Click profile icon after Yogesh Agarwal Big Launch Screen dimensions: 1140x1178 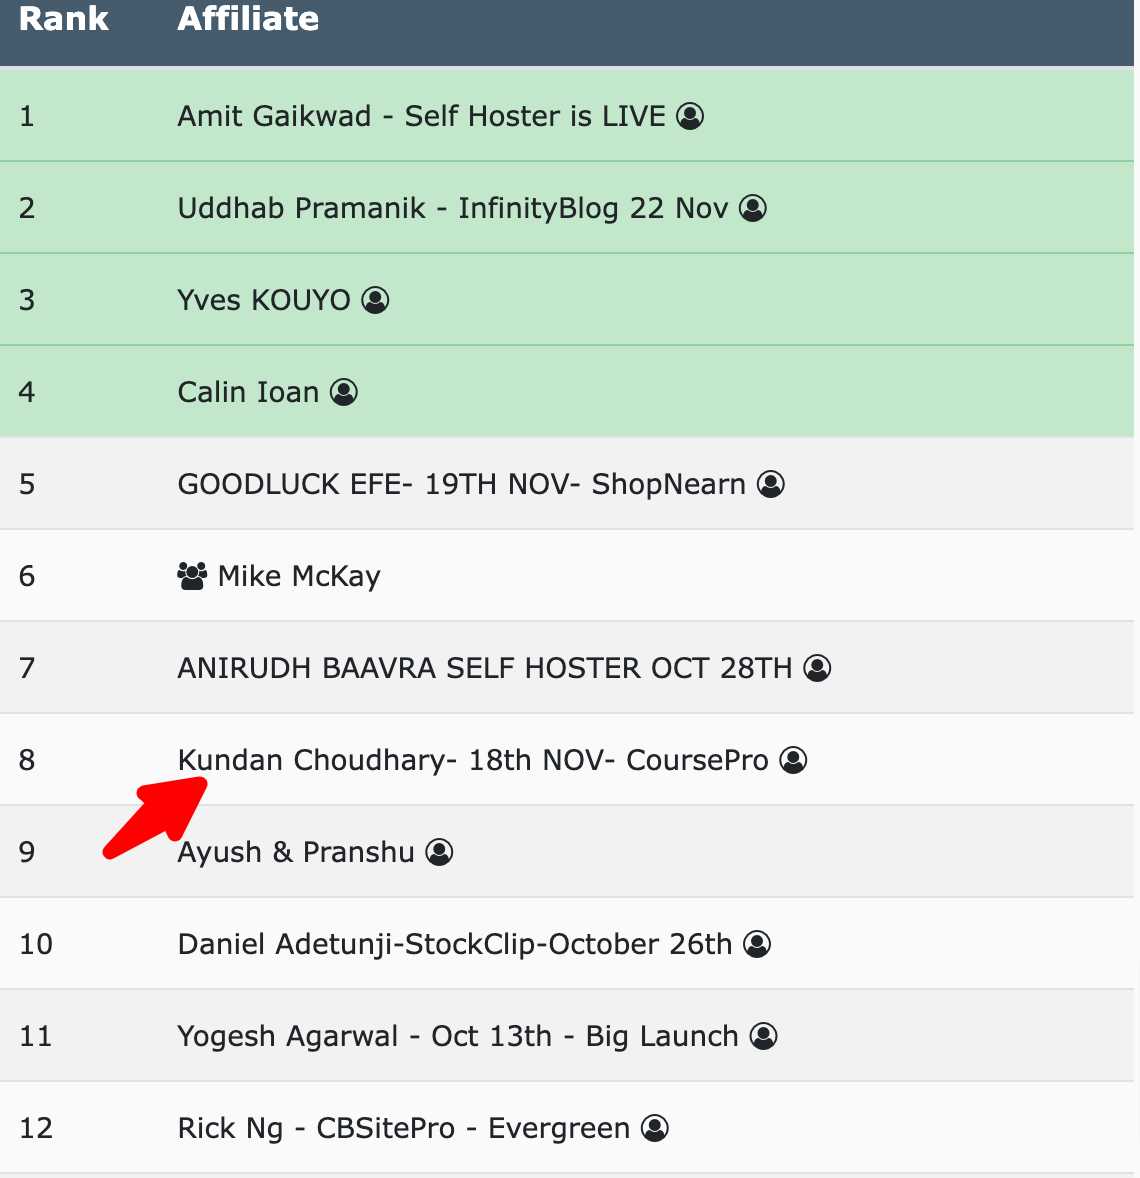point(763,1037)
